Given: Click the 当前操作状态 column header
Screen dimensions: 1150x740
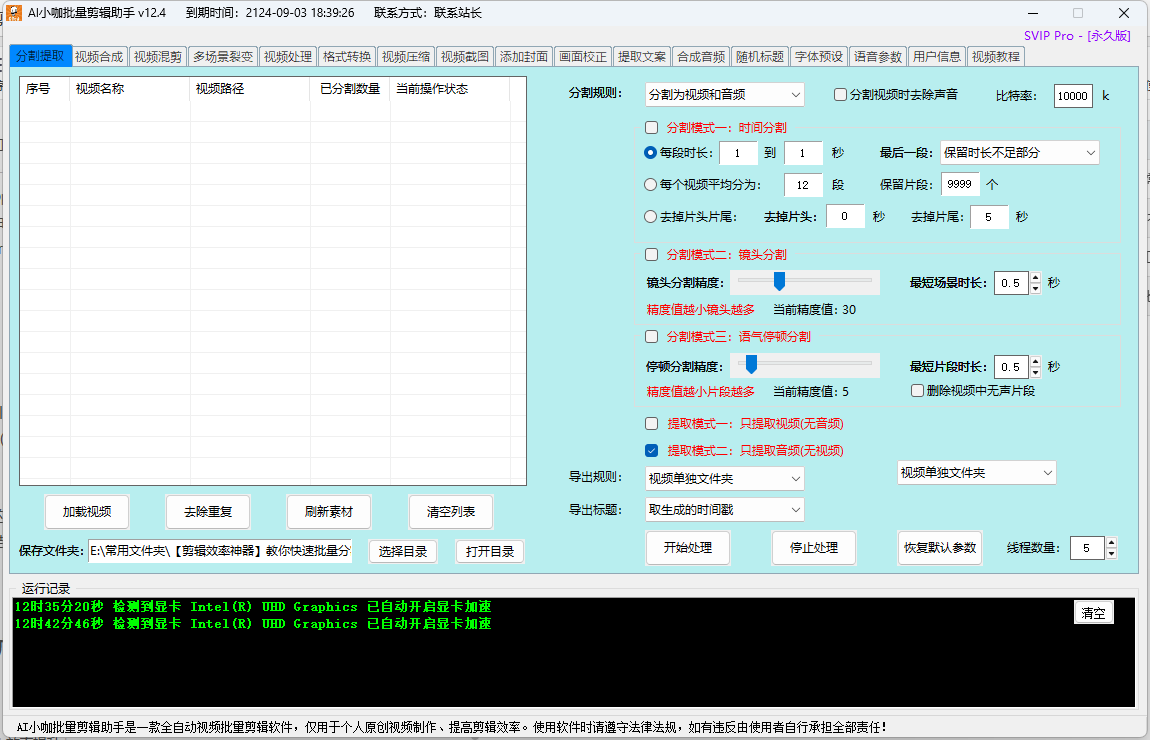Looking at the screenshot, I should click(x=449, y=89).
